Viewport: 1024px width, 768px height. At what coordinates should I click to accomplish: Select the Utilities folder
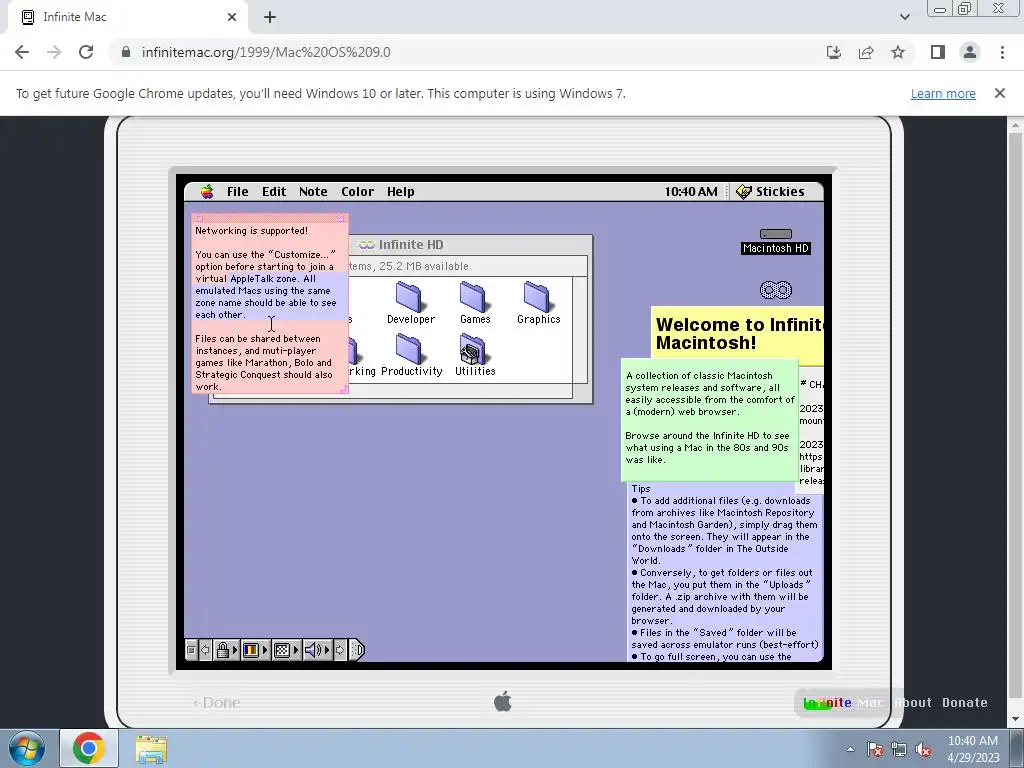point(475,355)
